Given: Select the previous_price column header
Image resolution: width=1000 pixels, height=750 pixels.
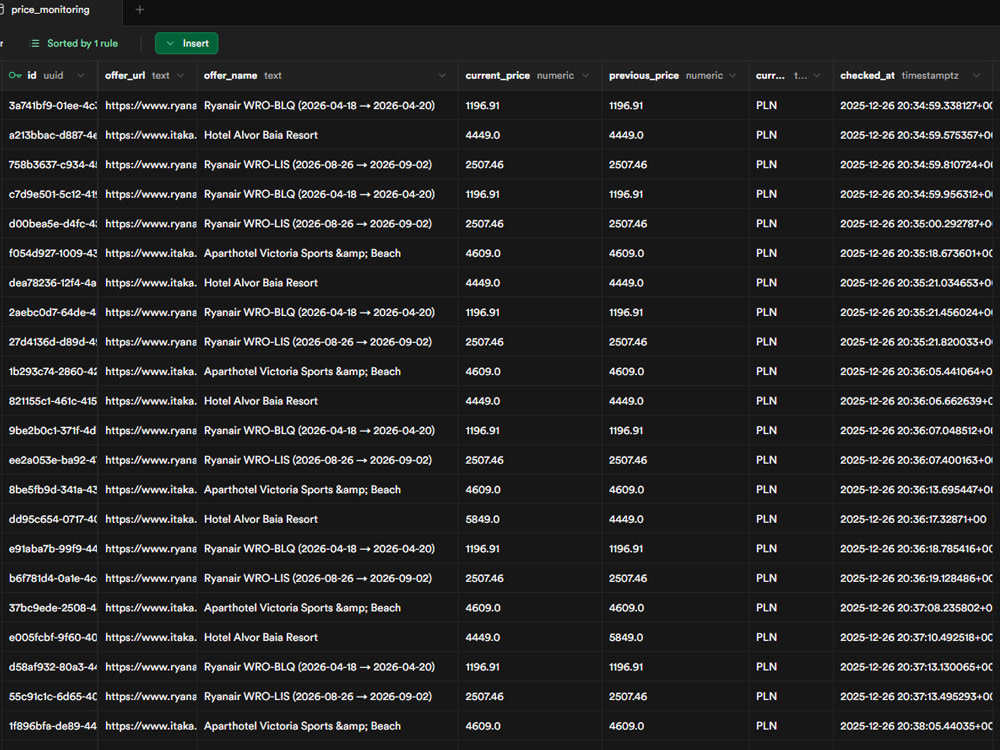Looking at the screenshot, I should pos(675,75).
